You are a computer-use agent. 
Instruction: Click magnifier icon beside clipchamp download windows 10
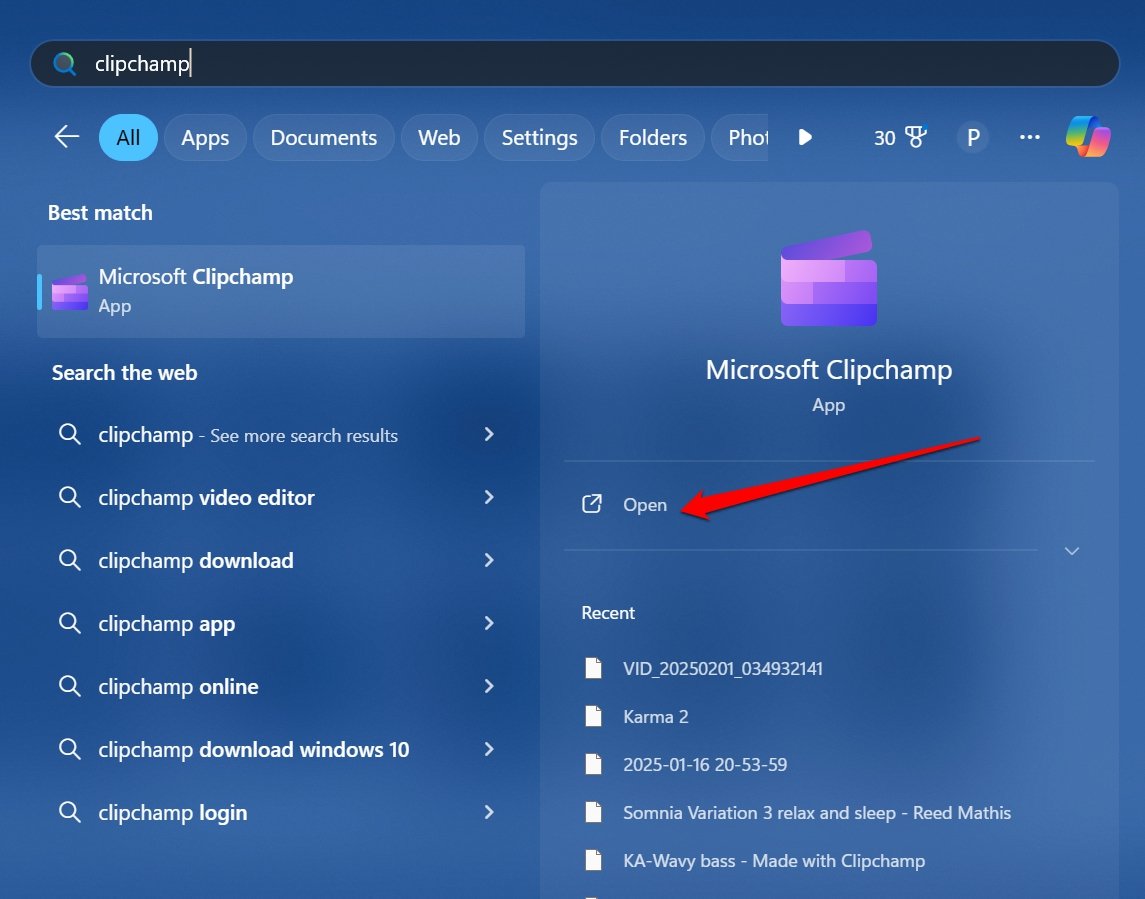pos(69,749)
